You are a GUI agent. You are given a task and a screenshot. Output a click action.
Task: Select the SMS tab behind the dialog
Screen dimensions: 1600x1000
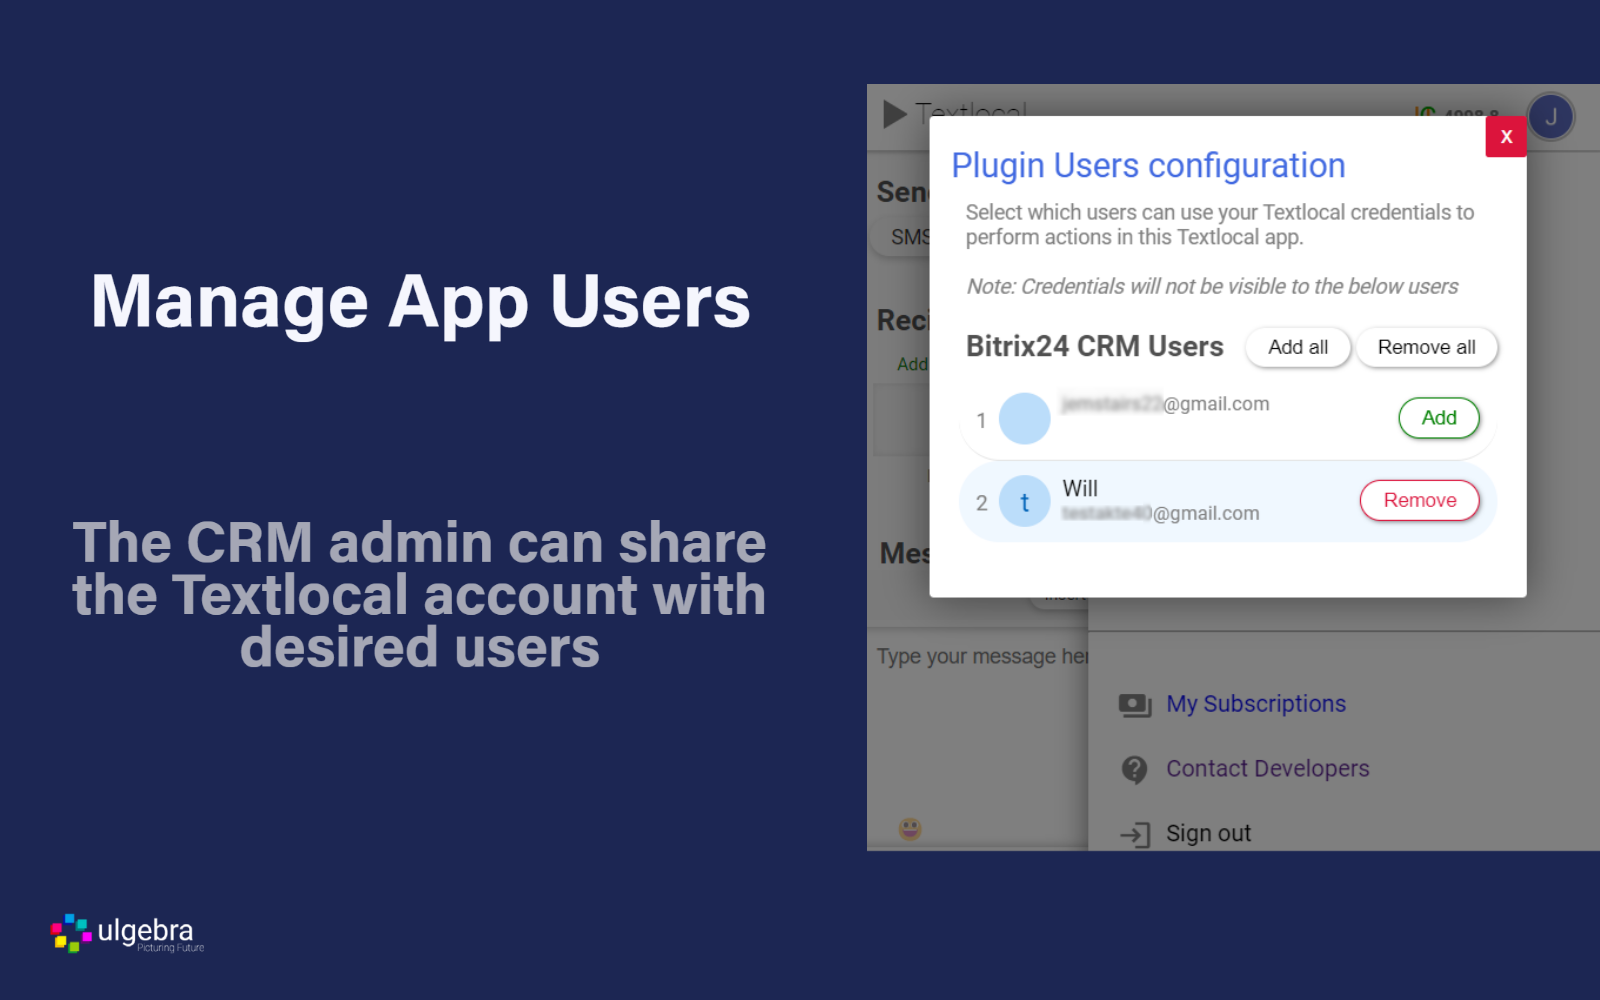pyautogui.click(x=908, y=237)
